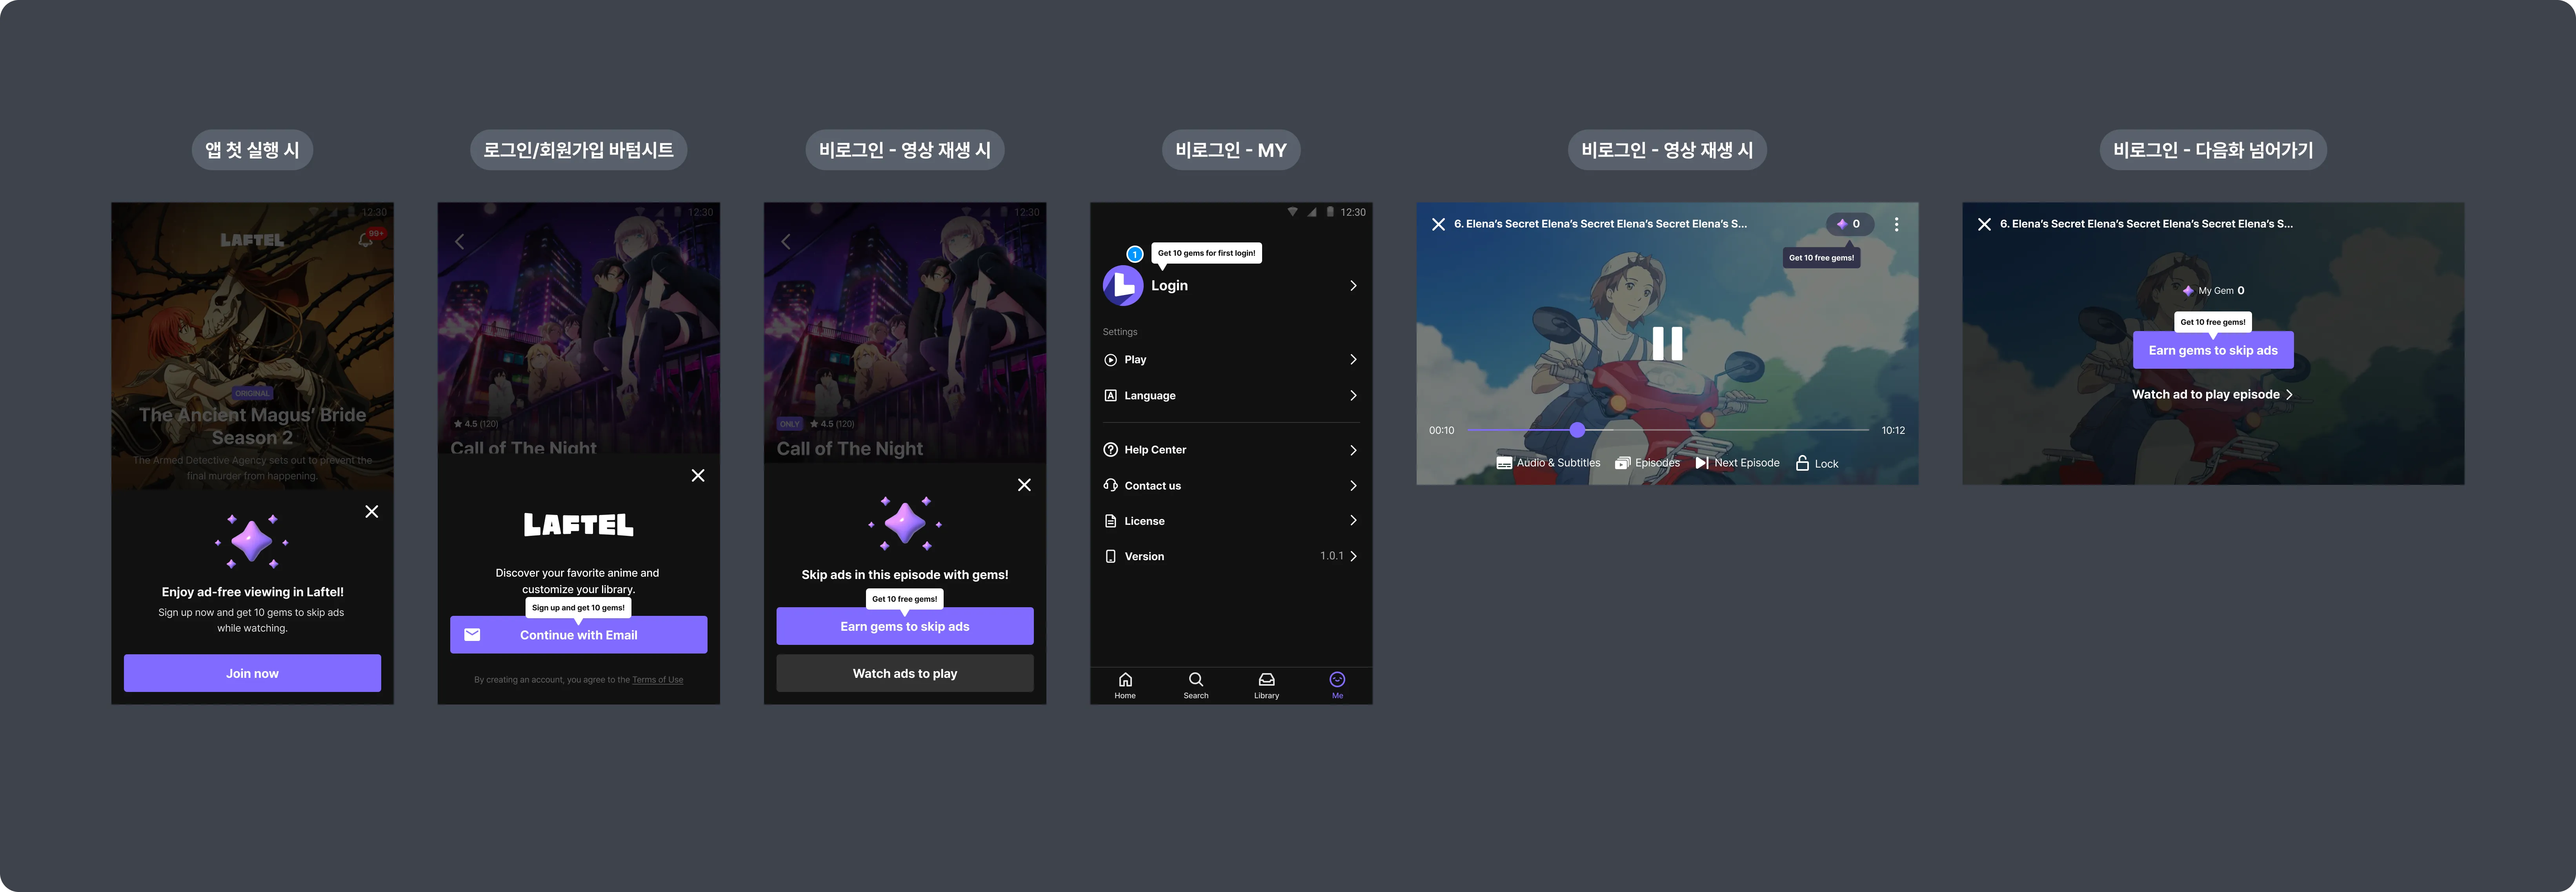Switch to Me tab
The width and height of the screenshot is (2576, 892).
1337,686
